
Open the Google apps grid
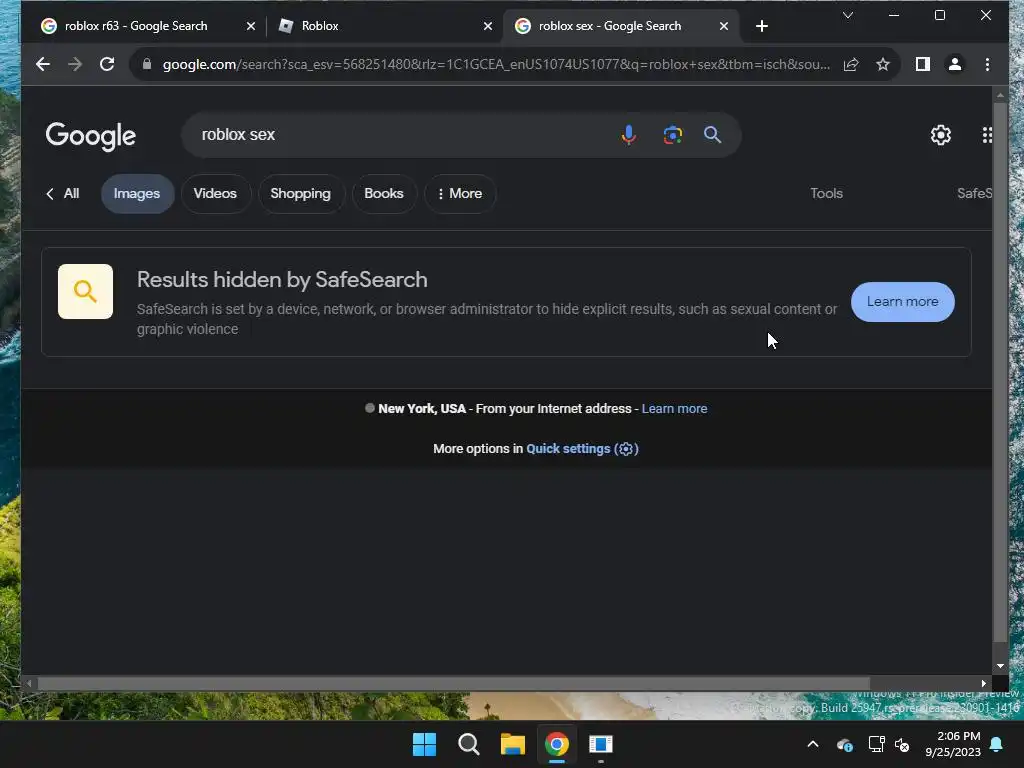tap(987, 135)
